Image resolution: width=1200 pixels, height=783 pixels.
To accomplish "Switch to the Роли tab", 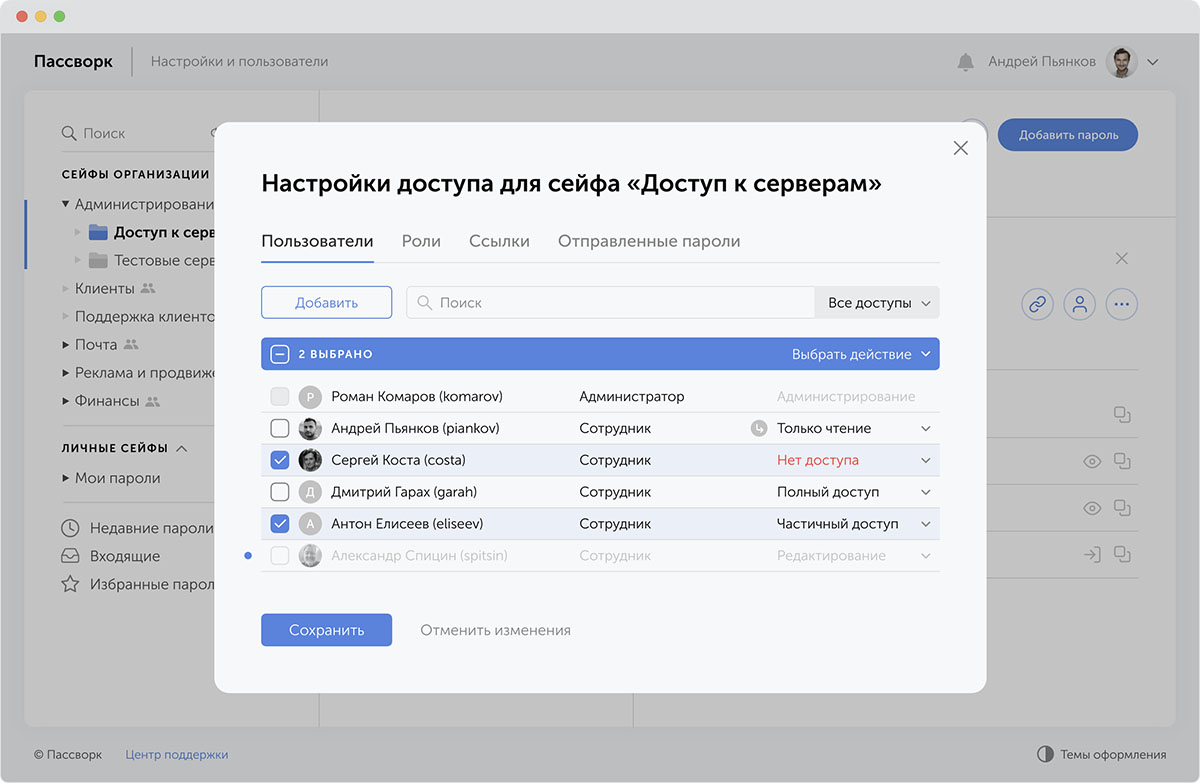I will point(421,241).
